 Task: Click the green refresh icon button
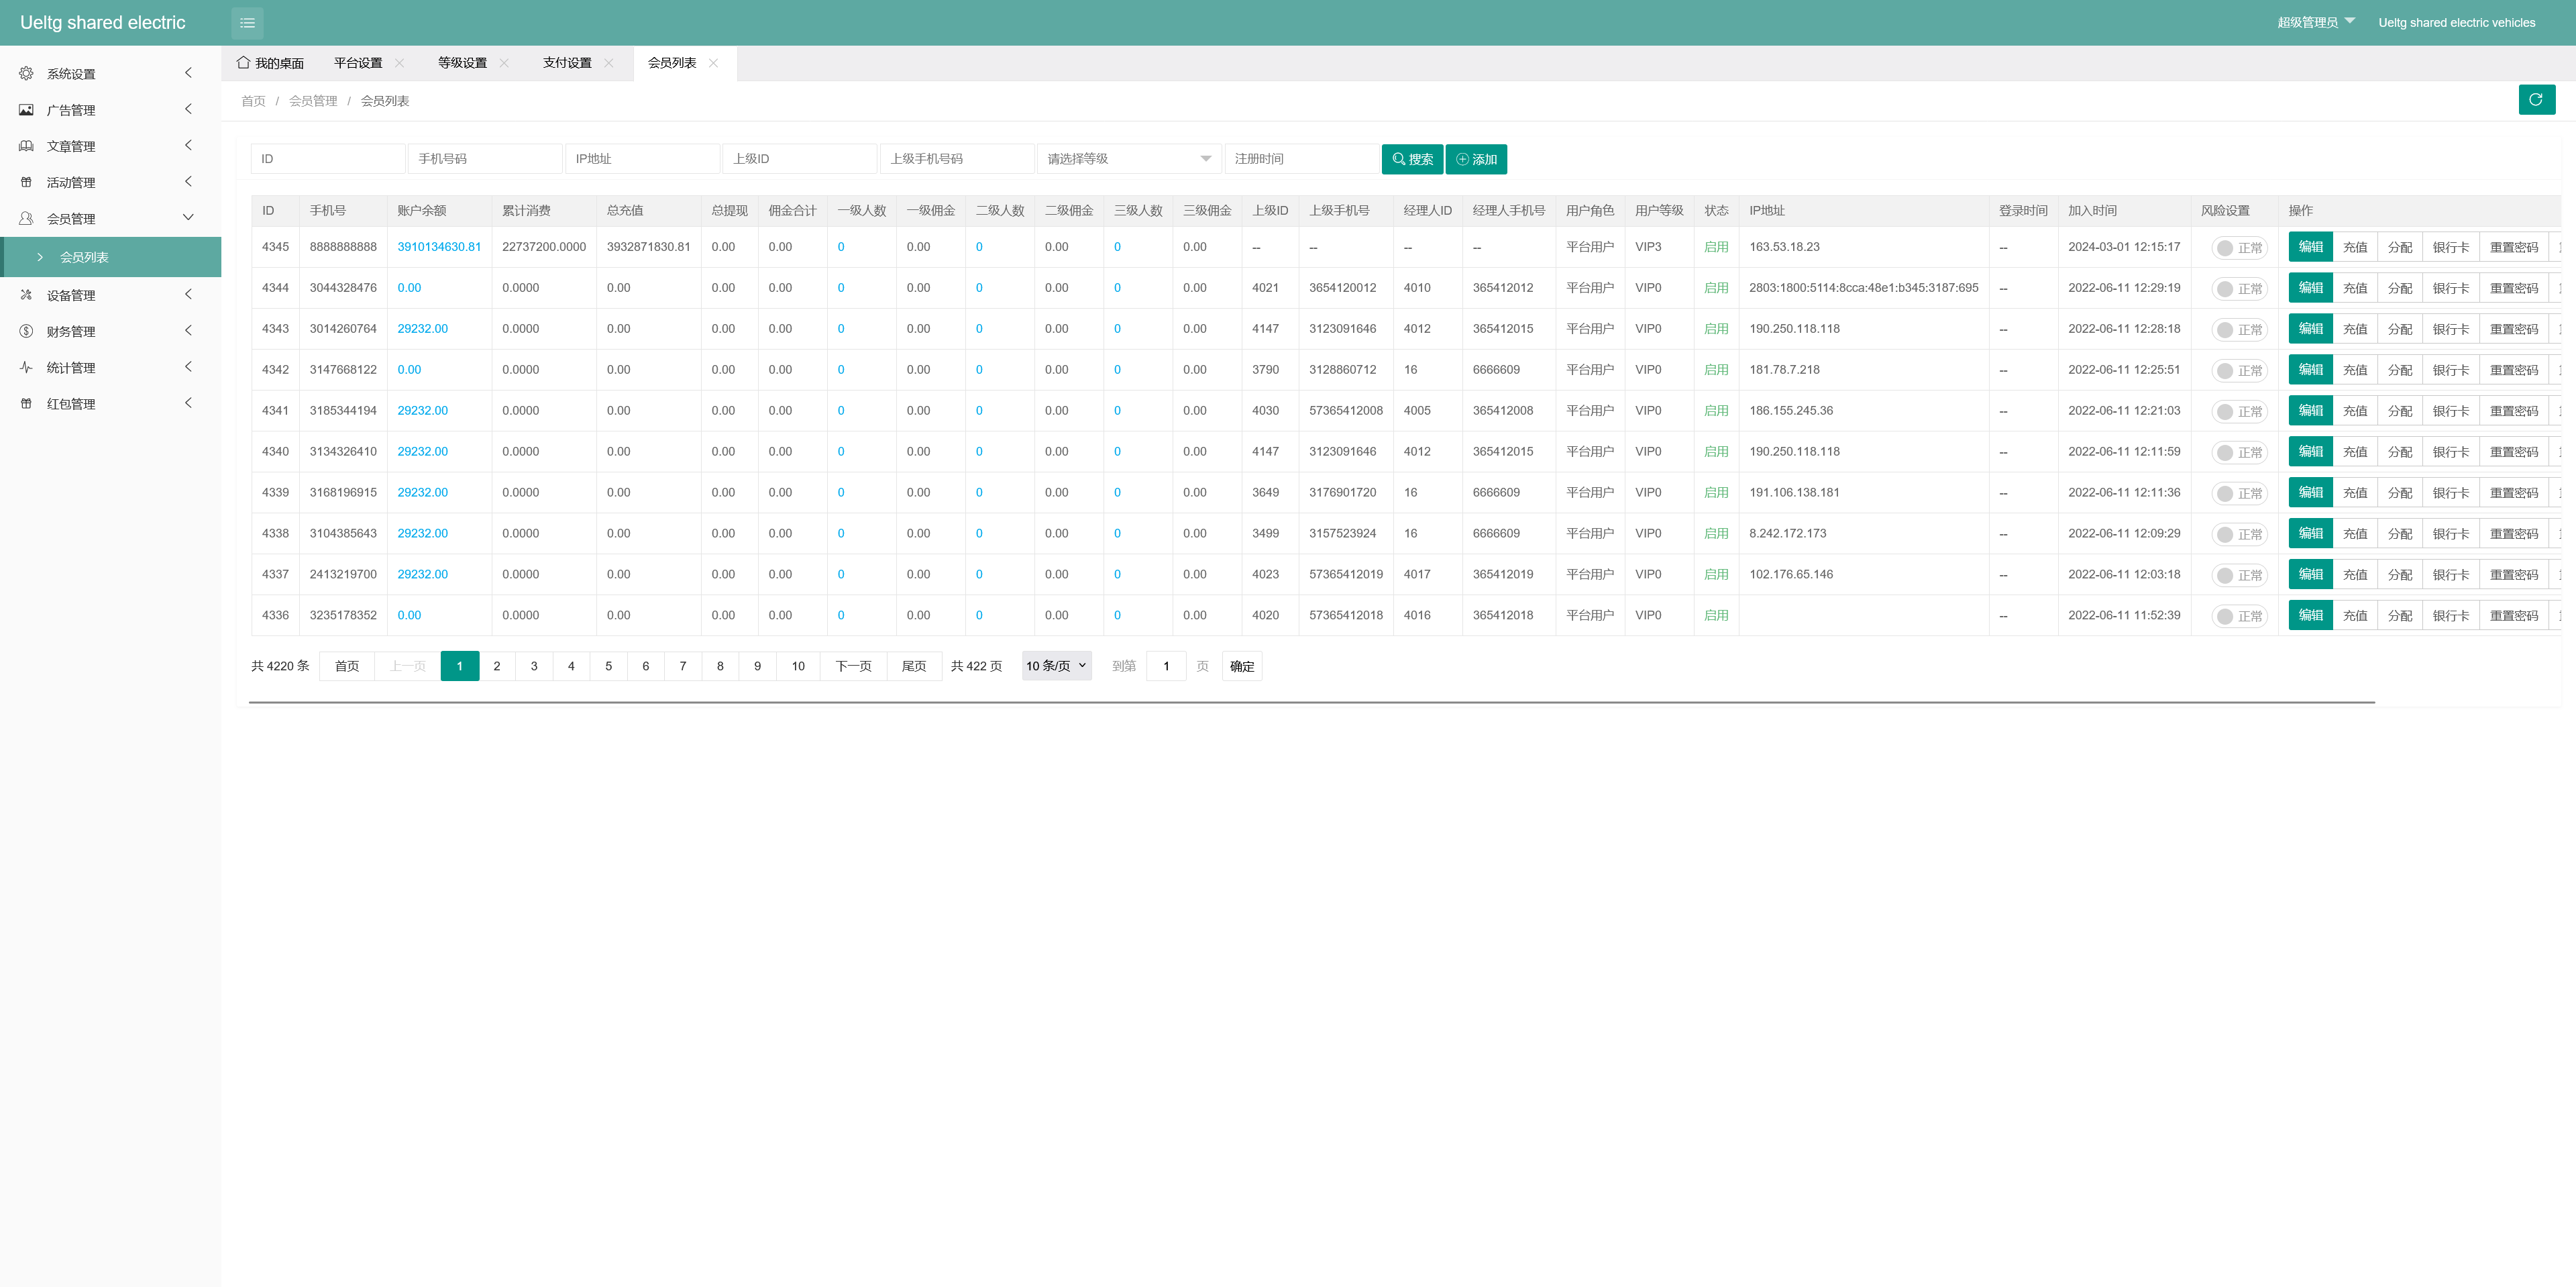point(2536,99)
